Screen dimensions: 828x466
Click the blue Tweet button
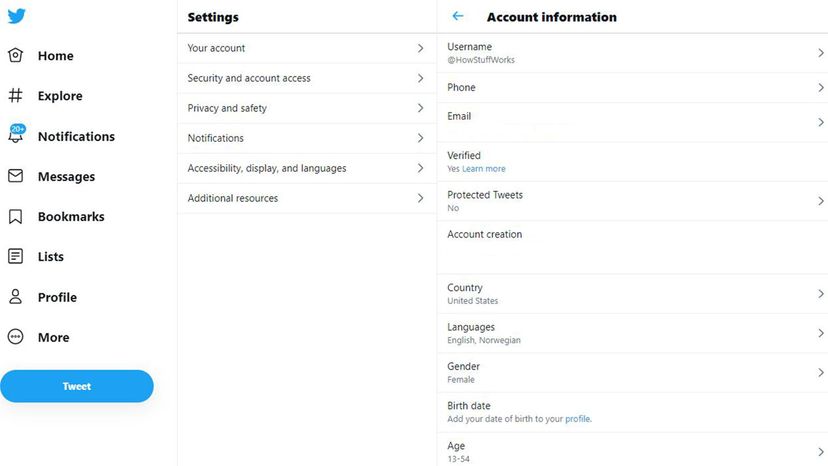[77, 386]
